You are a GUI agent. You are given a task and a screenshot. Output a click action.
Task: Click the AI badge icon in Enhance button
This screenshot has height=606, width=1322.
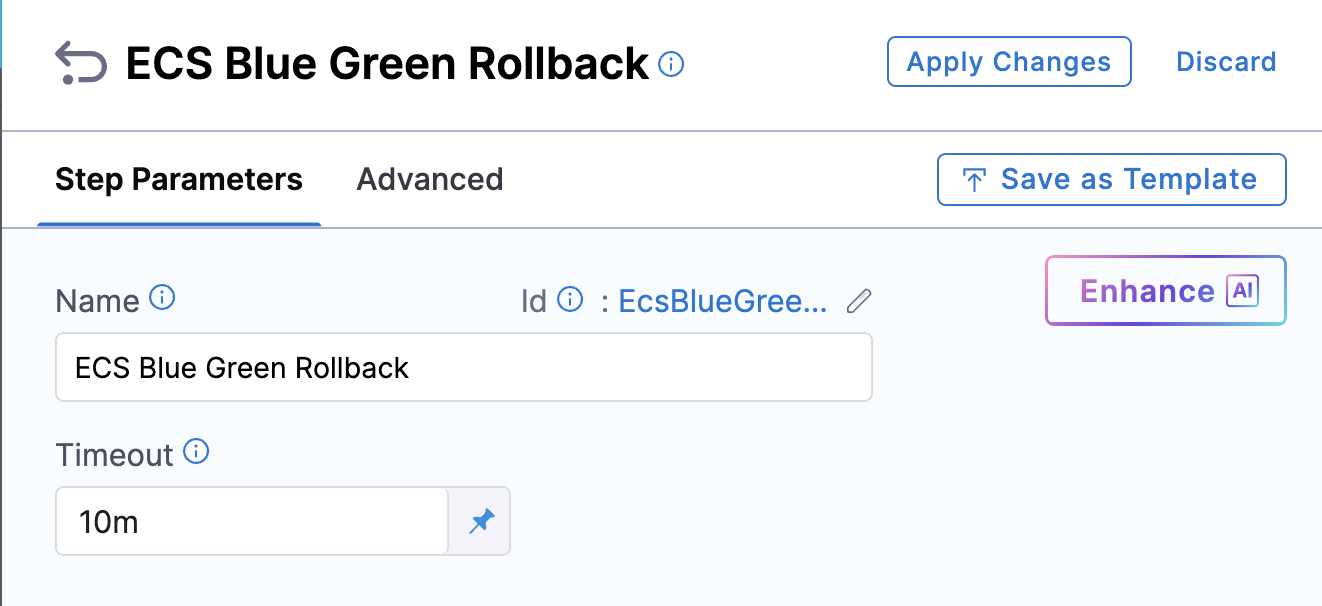[x=1243, y=291]
